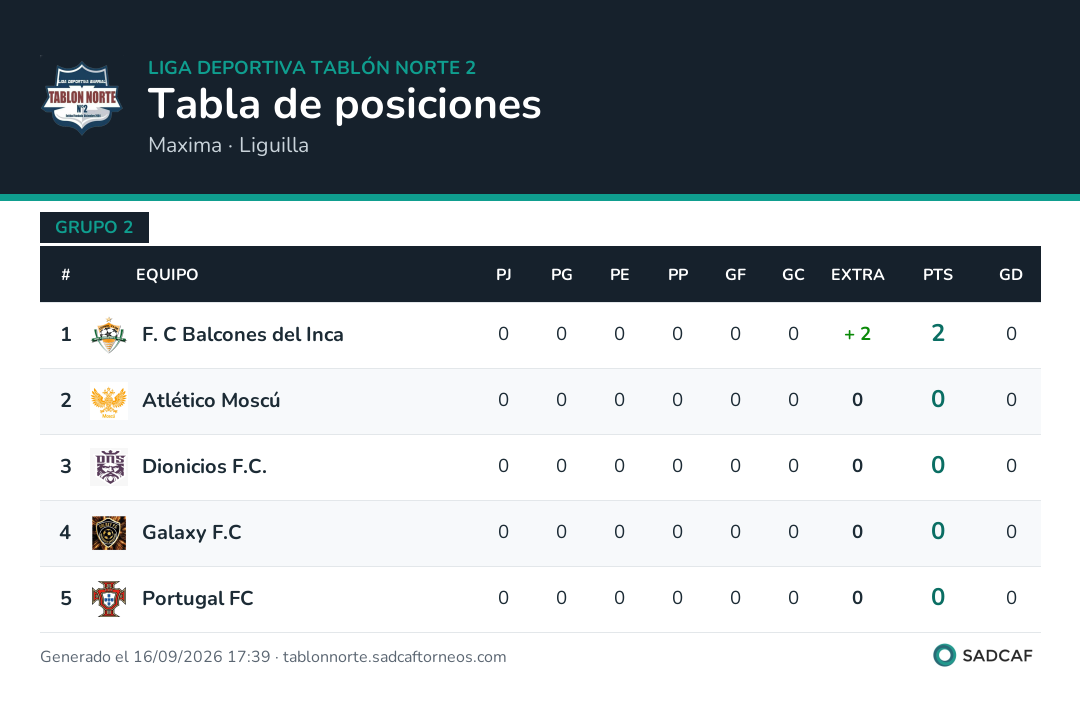Click the Galaxy F.C black shield crest

[109, 532]
